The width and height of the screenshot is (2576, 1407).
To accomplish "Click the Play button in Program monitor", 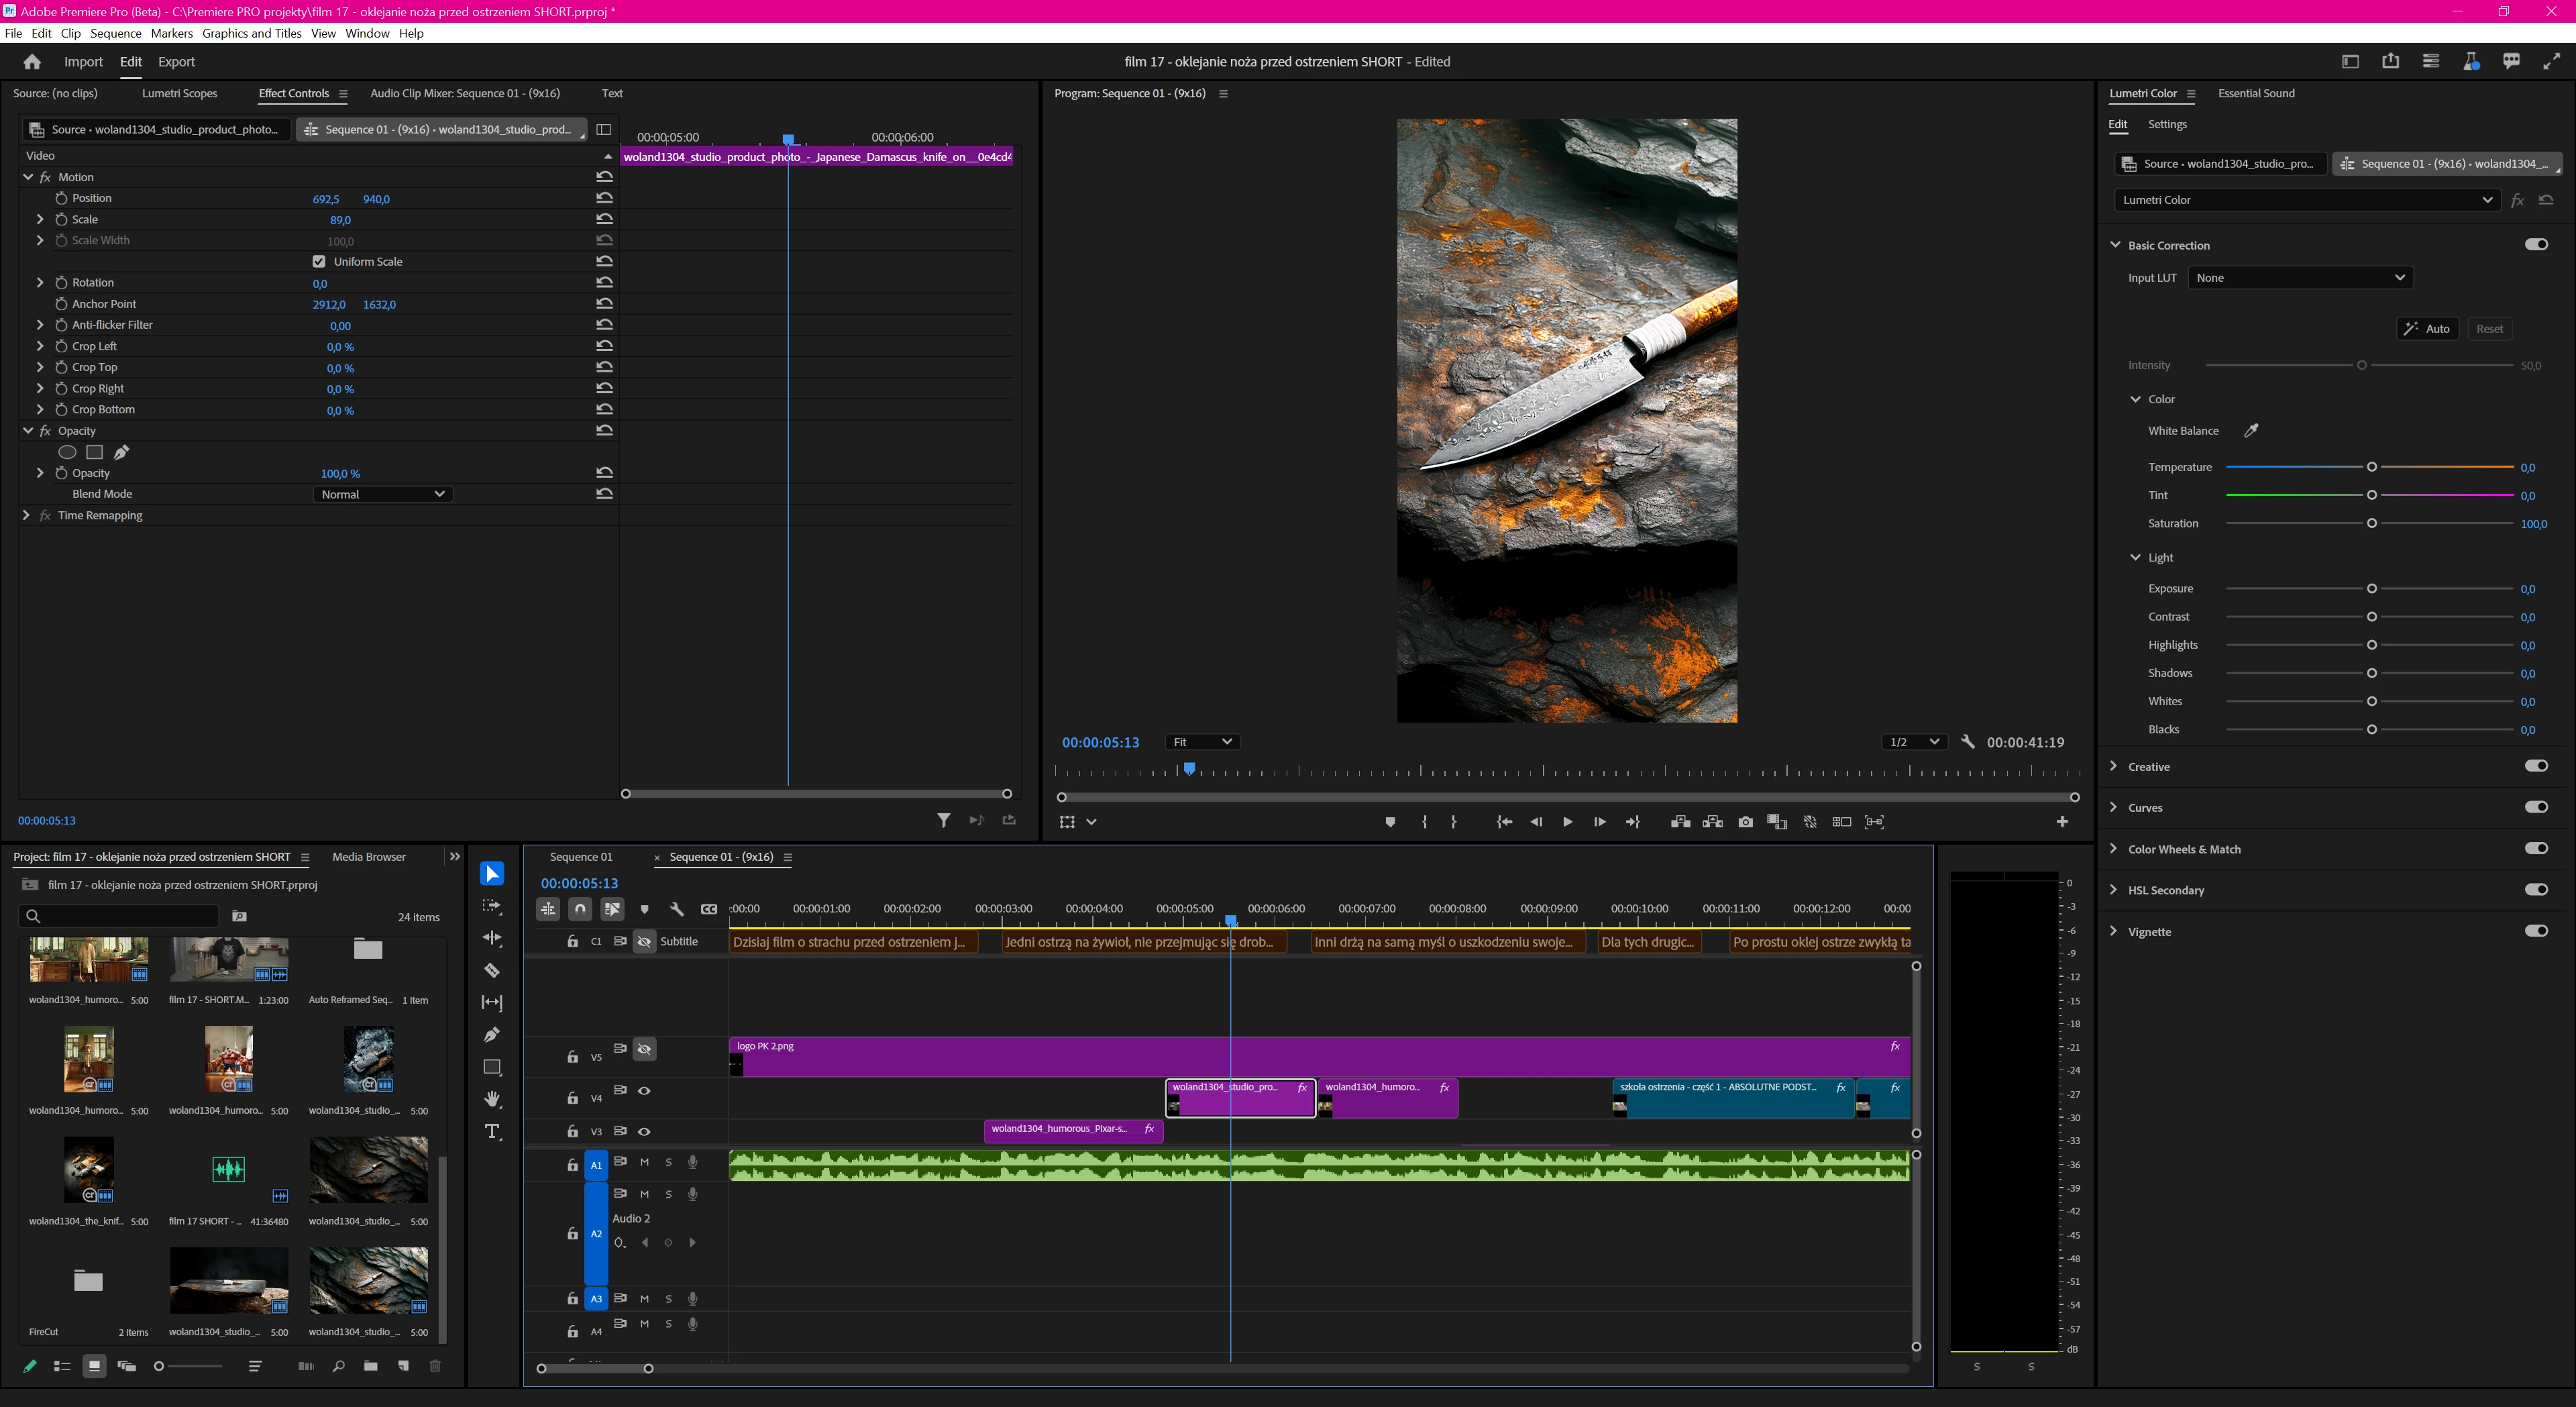I will coord(1567,822).
